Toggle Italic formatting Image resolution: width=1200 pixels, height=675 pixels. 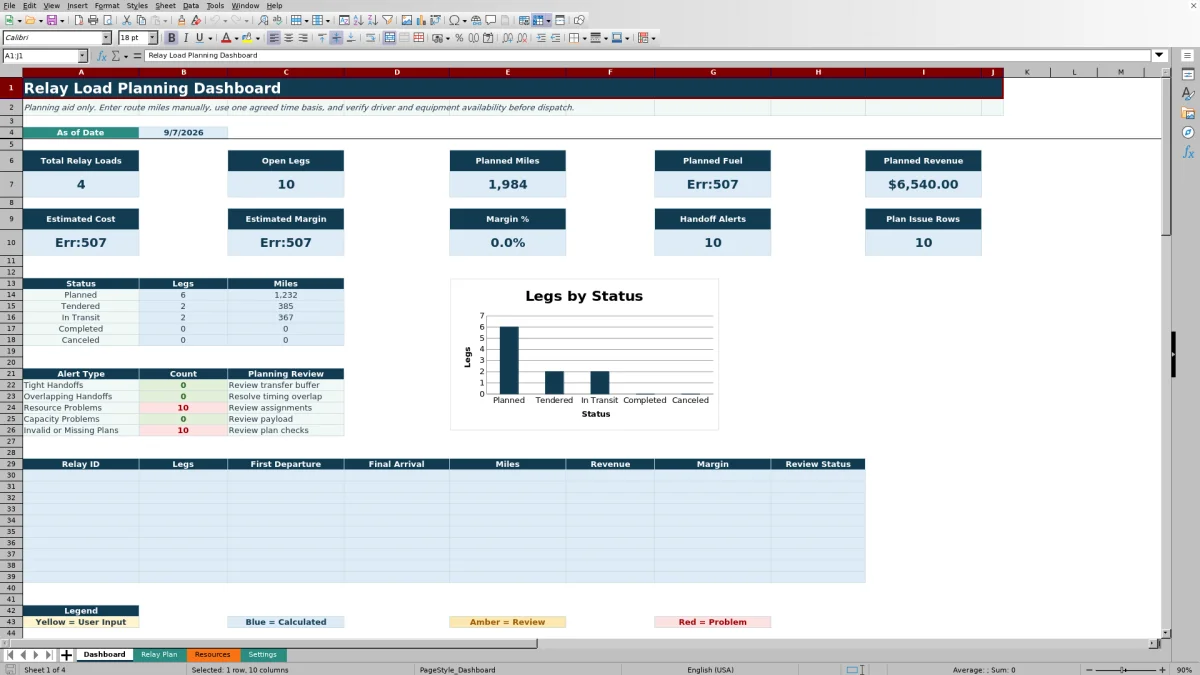click(186, 38)
